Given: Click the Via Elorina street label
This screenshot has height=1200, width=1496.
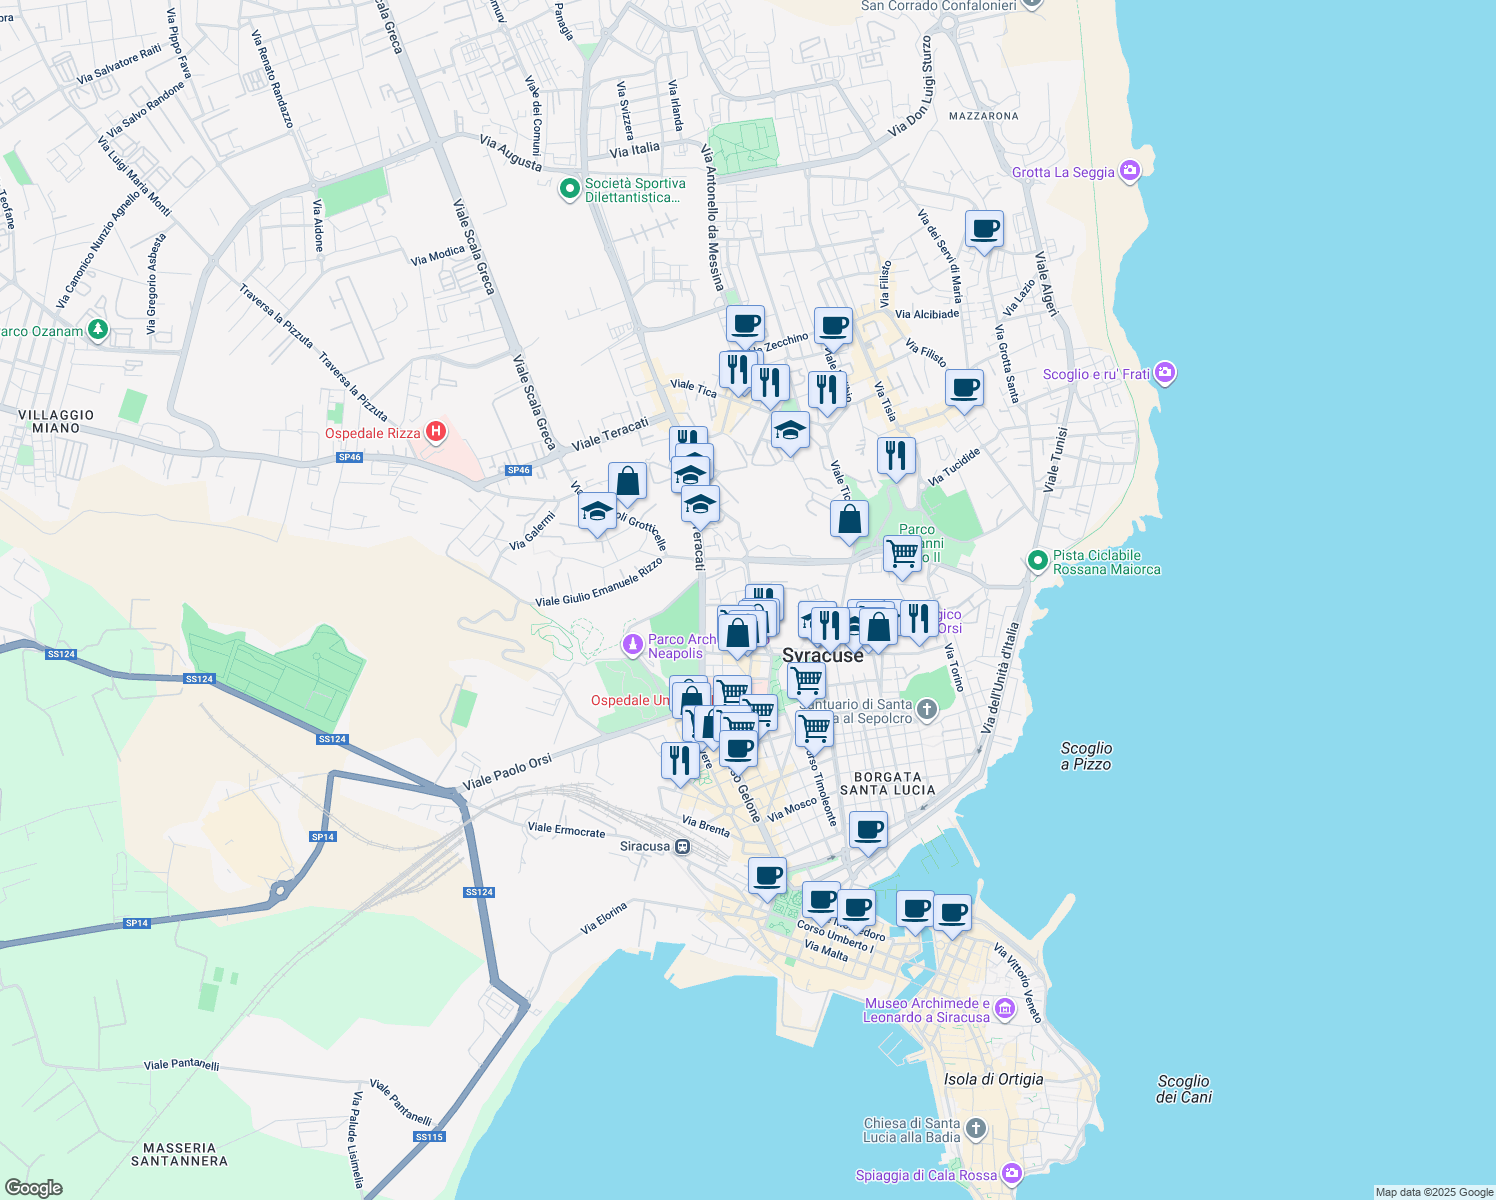Looking at the screenshot, I should coord(604,918).
